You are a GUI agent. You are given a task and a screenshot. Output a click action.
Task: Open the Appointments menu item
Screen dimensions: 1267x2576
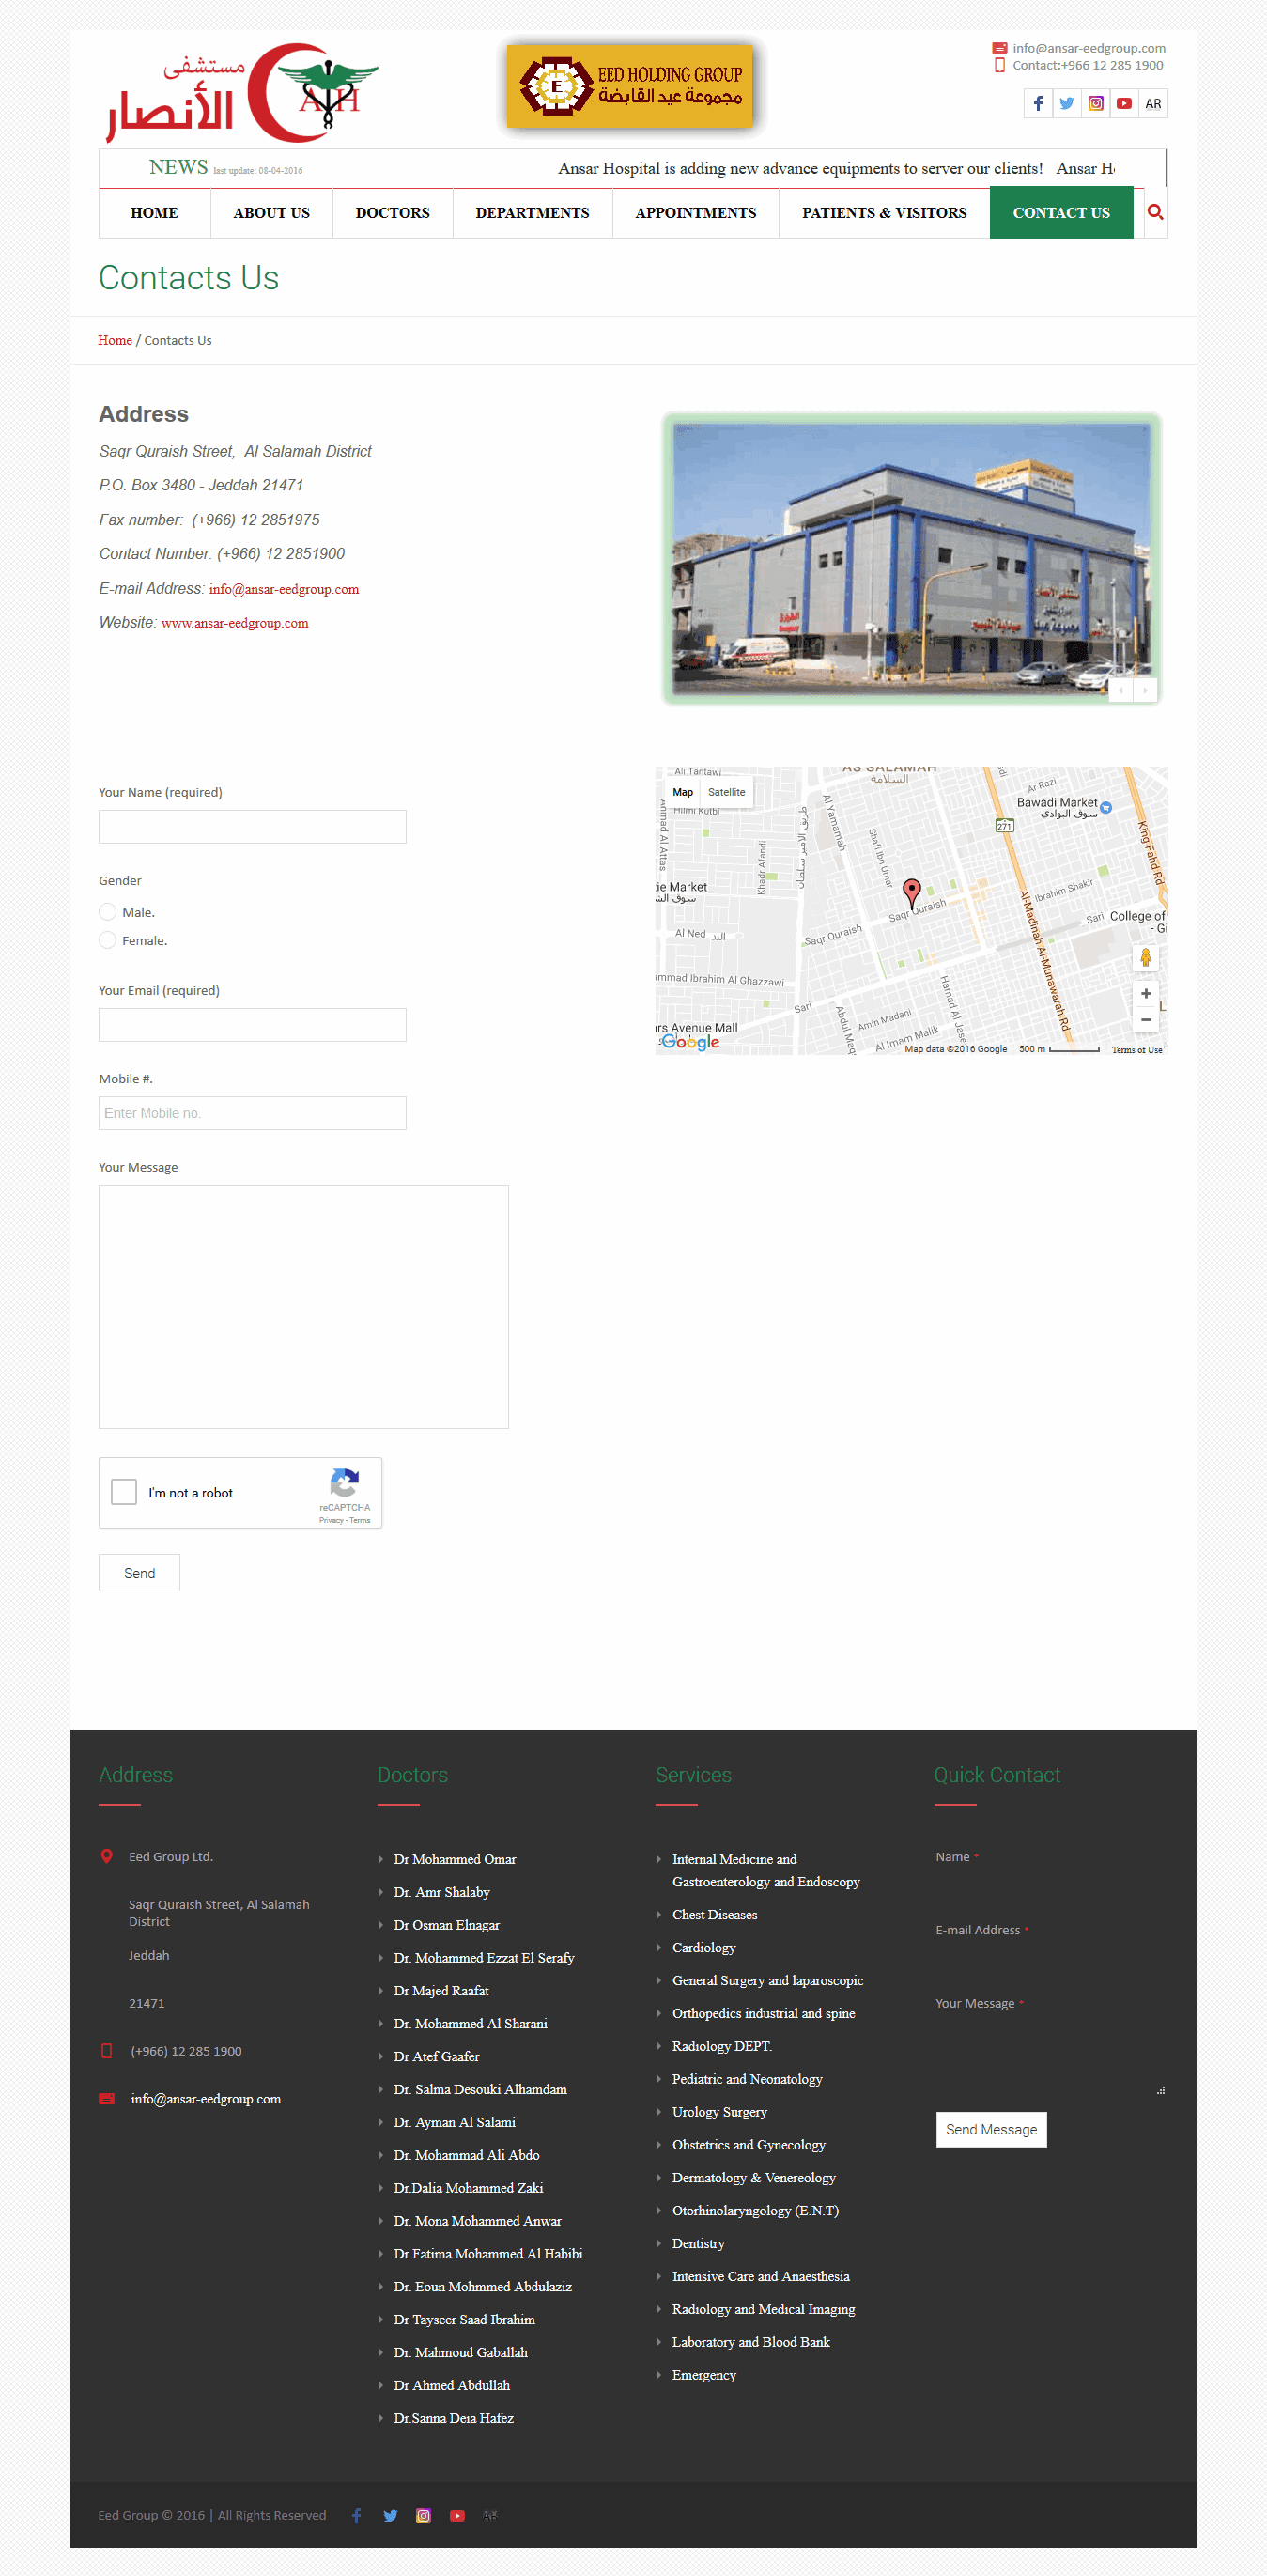point(695,213)
